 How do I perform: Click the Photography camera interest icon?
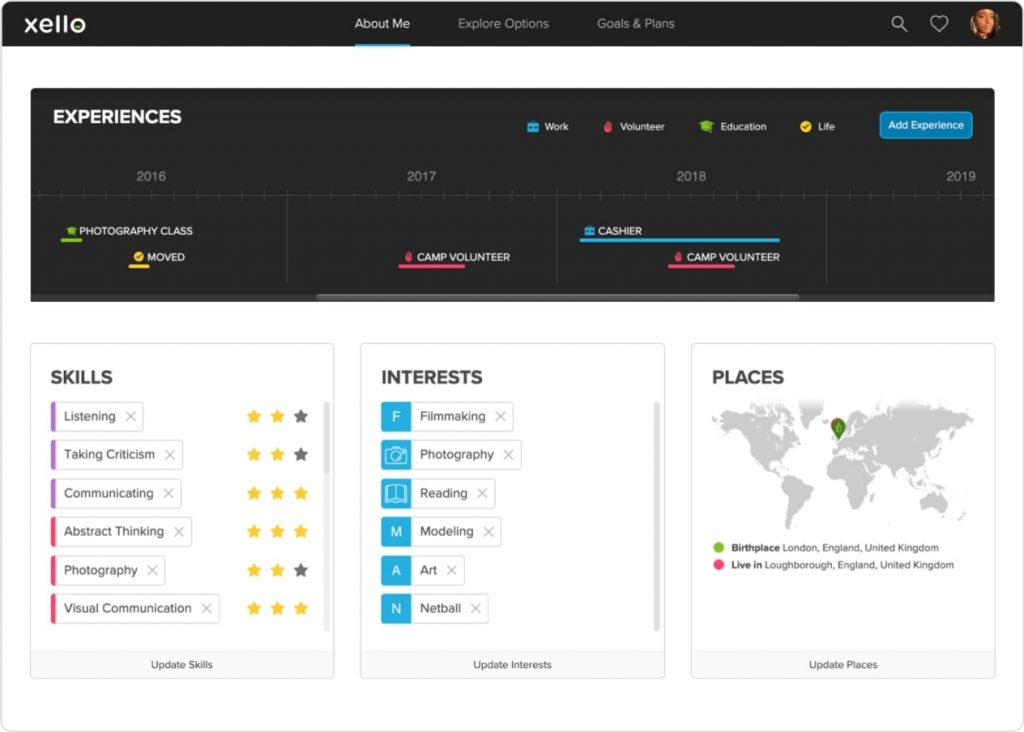(396, 455)
